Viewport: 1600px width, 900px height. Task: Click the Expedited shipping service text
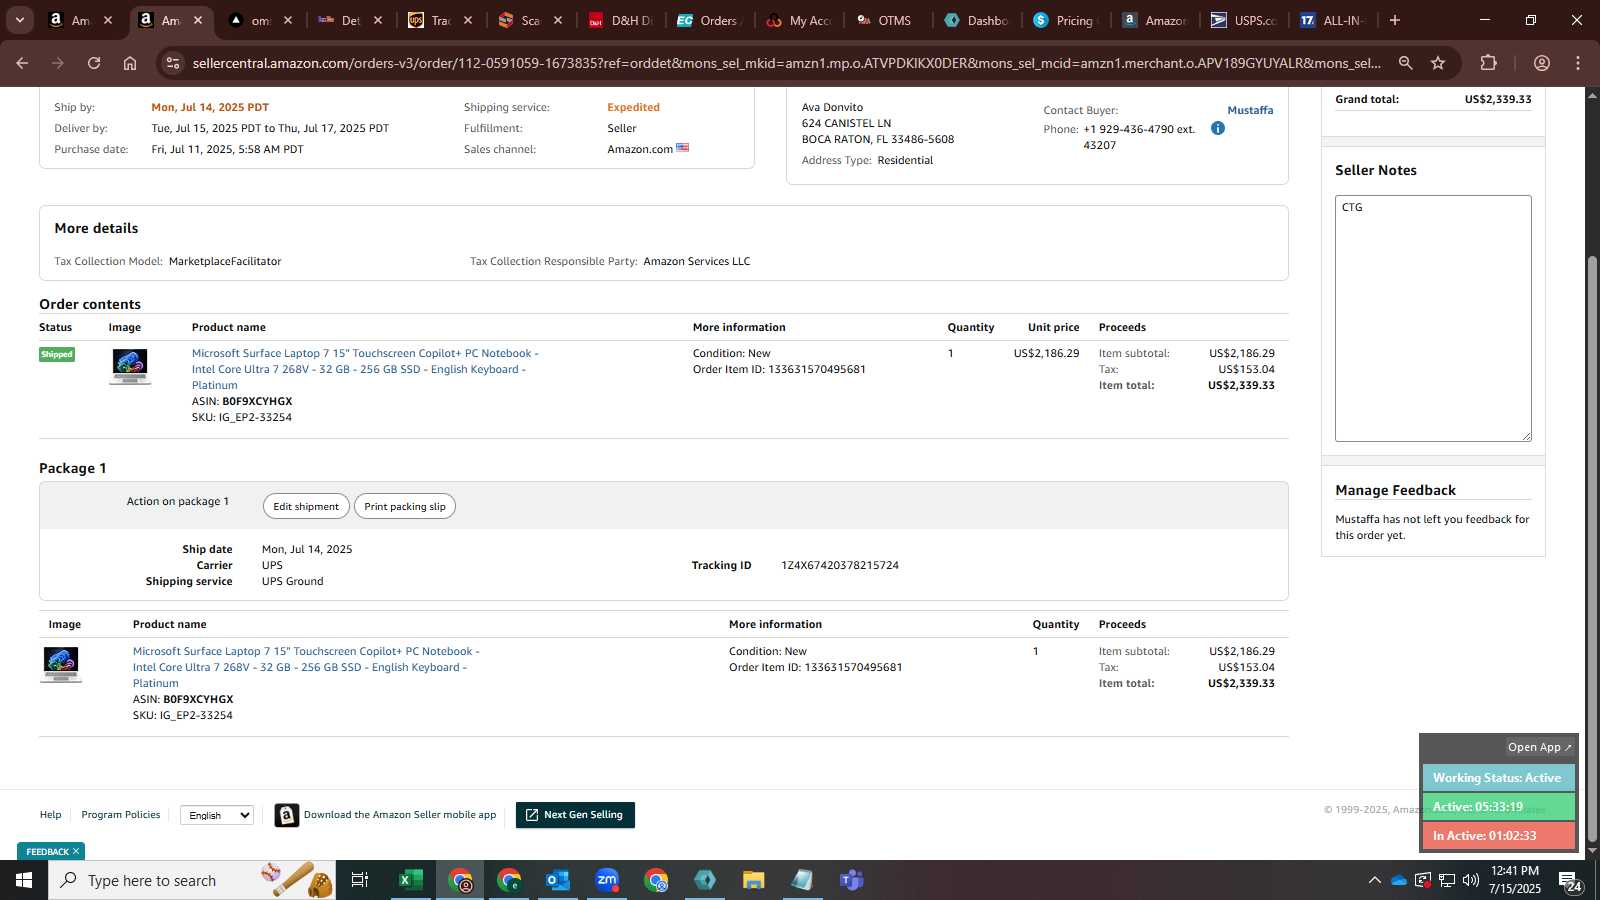(633, 107)
